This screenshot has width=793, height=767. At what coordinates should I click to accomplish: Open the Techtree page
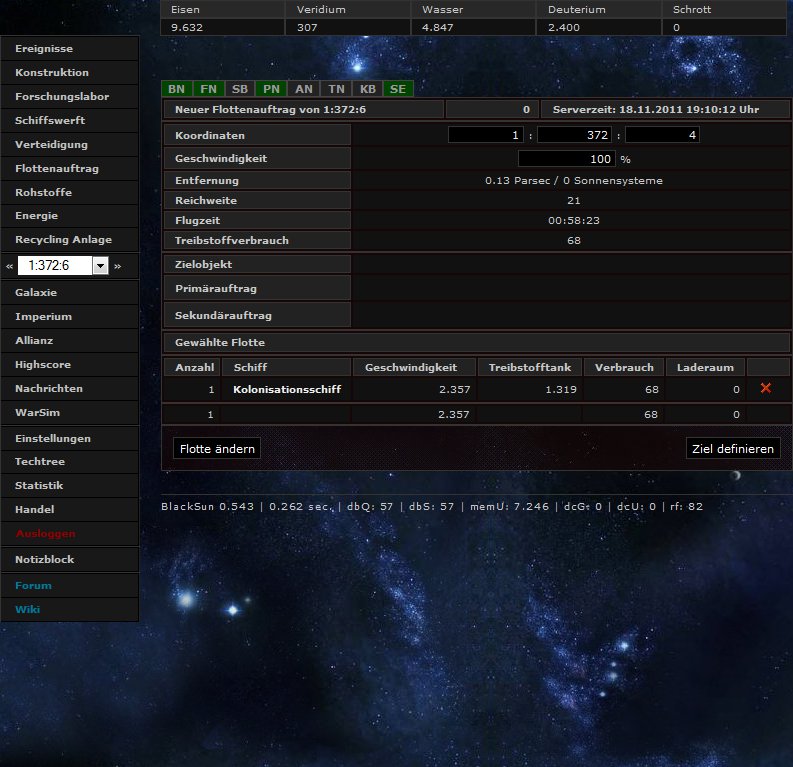70,462
